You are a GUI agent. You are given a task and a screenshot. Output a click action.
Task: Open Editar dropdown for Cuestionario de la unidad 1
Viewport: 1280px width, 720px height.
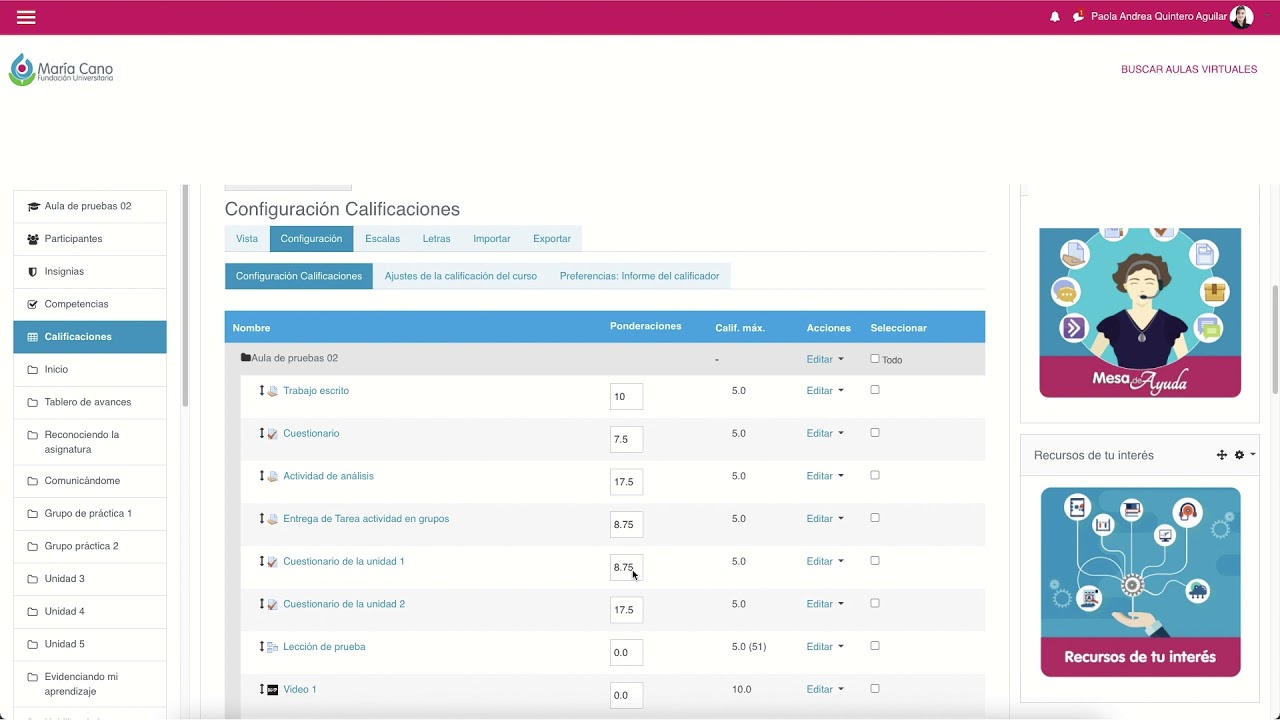[x=825, y=562]
